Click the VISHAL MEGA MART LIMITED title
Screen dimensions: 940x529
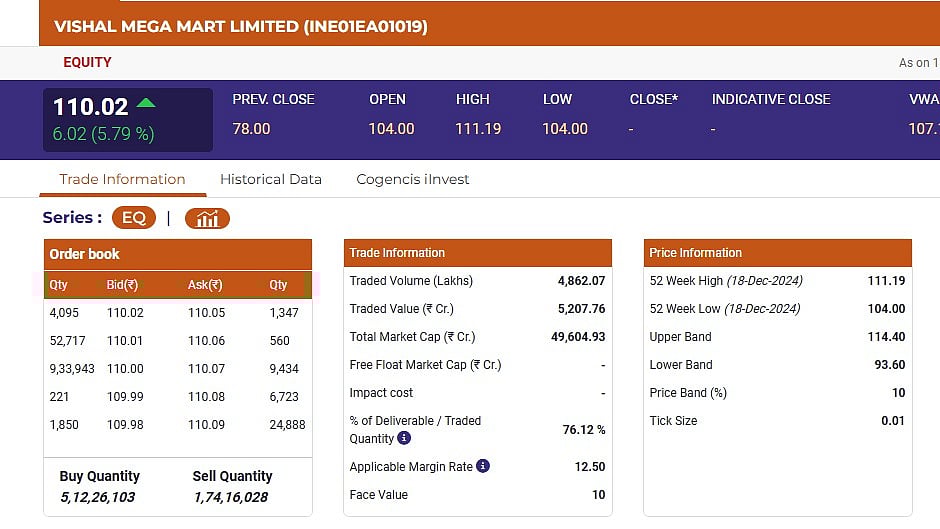coord(240,26)
